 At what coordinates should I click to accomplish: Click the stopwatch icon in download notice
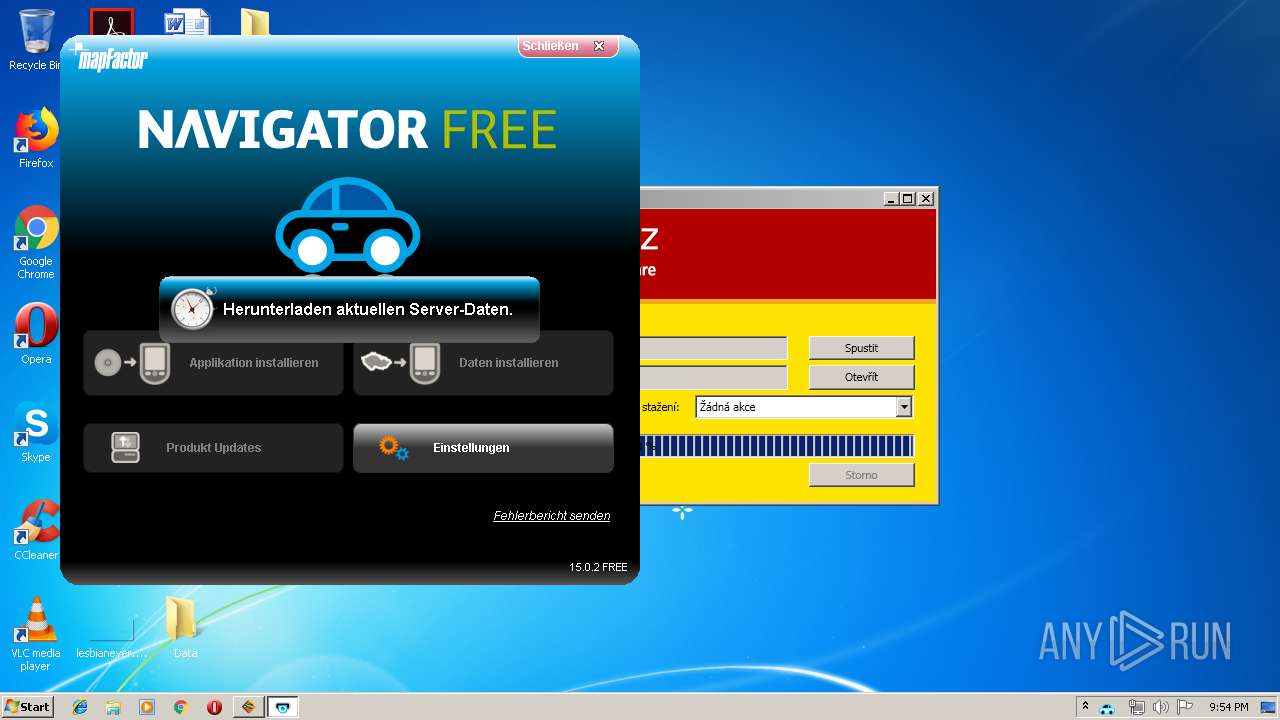[193, 309]
